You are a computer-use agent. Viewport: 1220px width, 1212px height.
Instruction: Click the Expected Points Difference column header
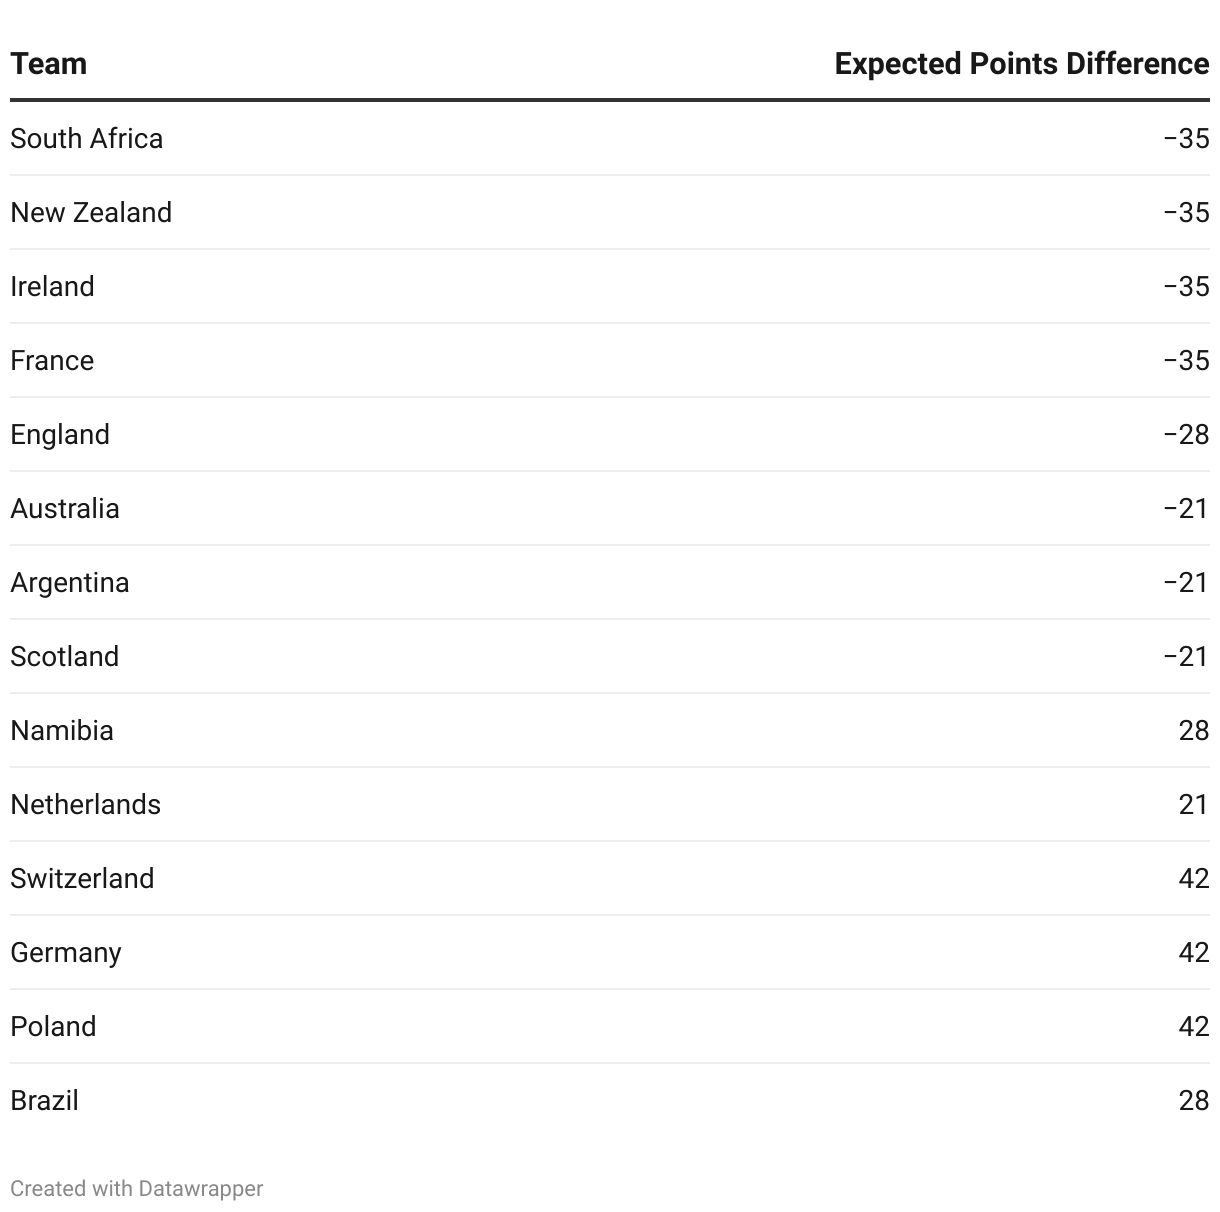click(x=1021, y=64)
